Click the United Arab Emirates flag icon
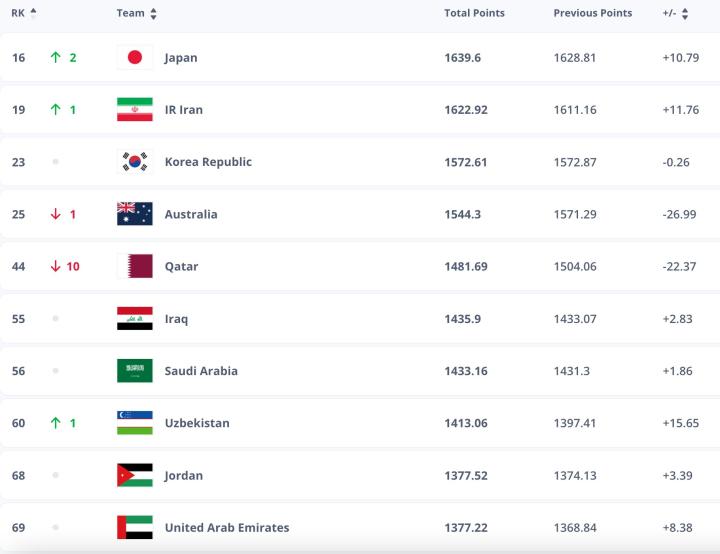Image resolution: width=720 pixels, height=554 pixels. (134, 527)
